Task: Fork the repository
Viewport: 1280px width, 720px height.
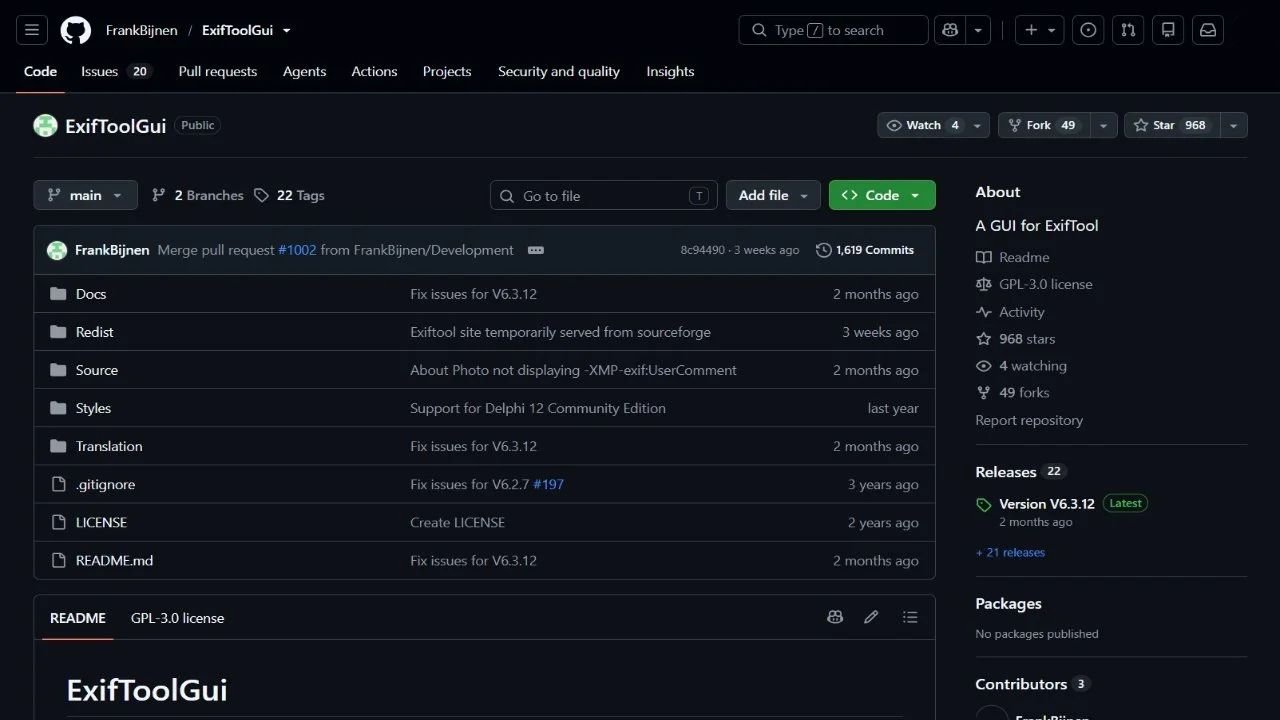Action: coord(1044,125)
